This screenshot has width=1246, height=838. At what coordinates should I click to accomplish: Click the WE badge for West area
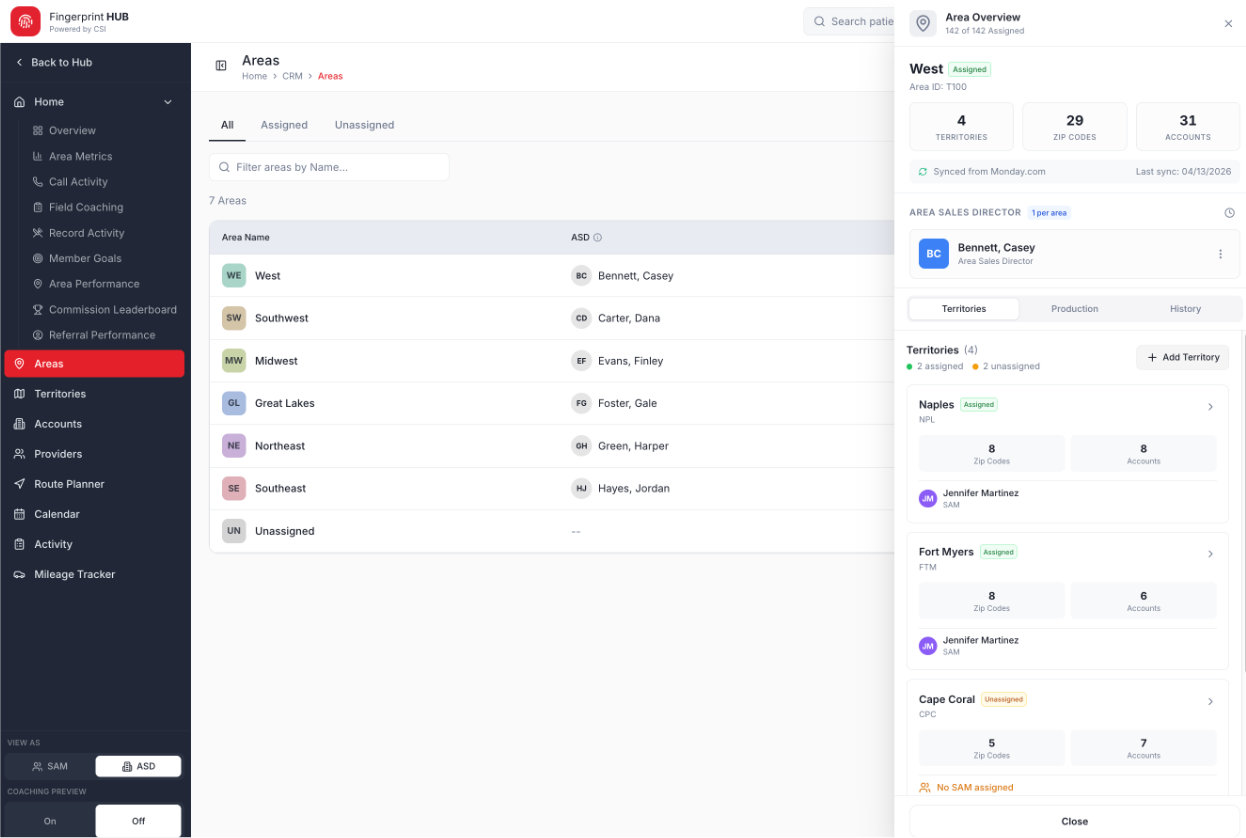pyautogui.click(x=234, y=276)
